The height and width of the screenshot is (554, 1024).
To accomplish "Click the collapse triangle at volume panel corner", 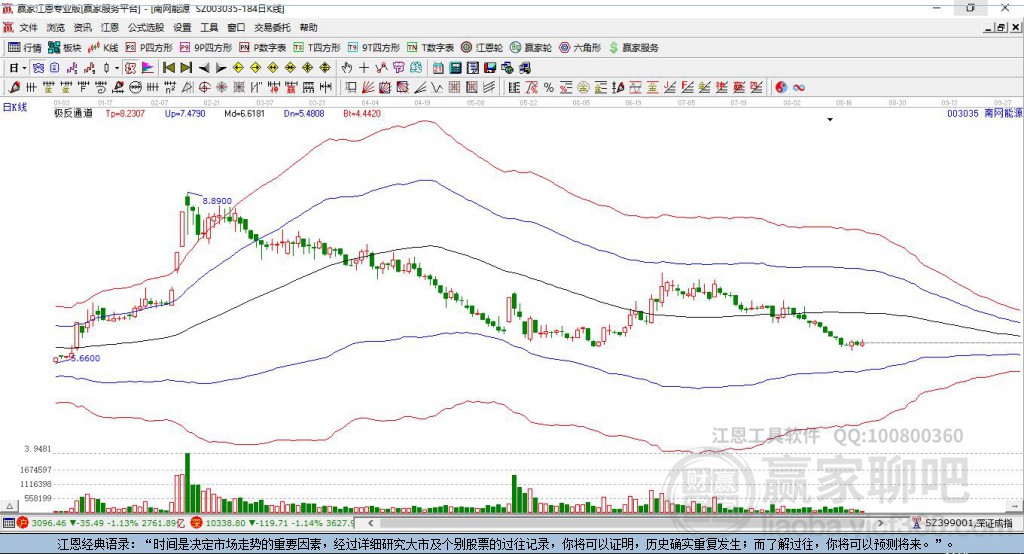I will coord(9,506).
